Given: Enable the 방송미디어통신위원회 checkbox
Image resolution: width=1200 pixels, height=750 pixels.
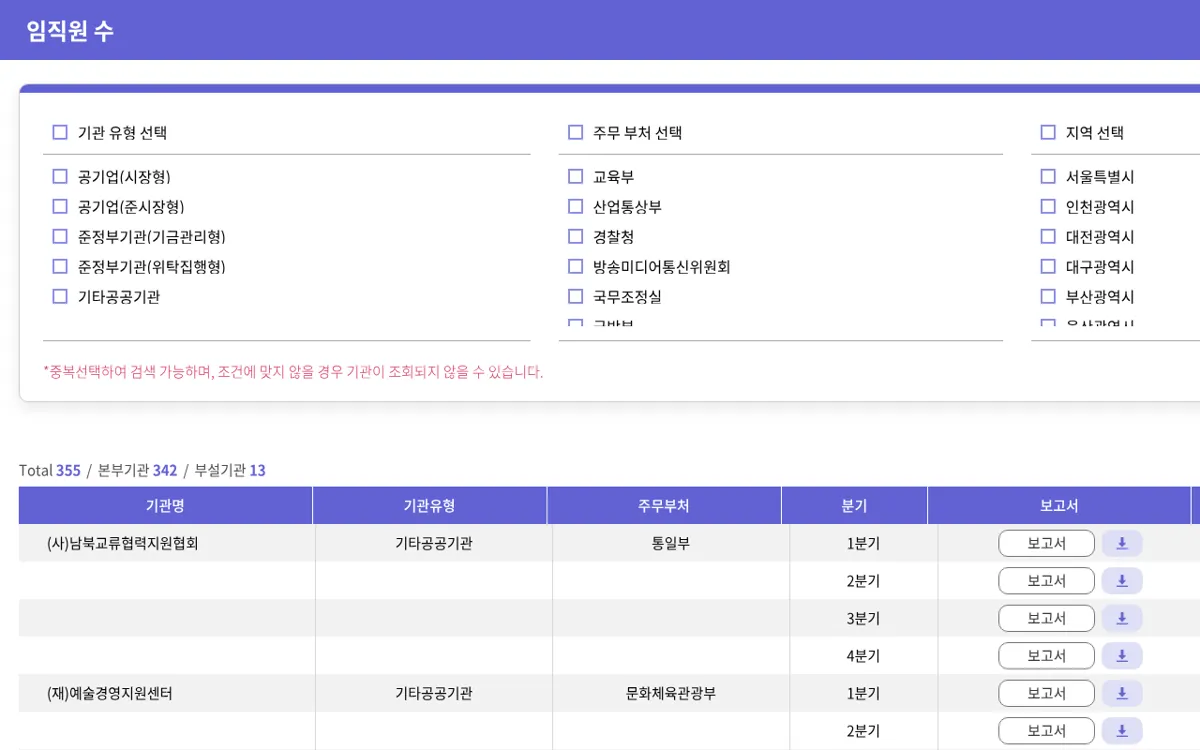Looking at the screenshot, I should click(575, 267).
